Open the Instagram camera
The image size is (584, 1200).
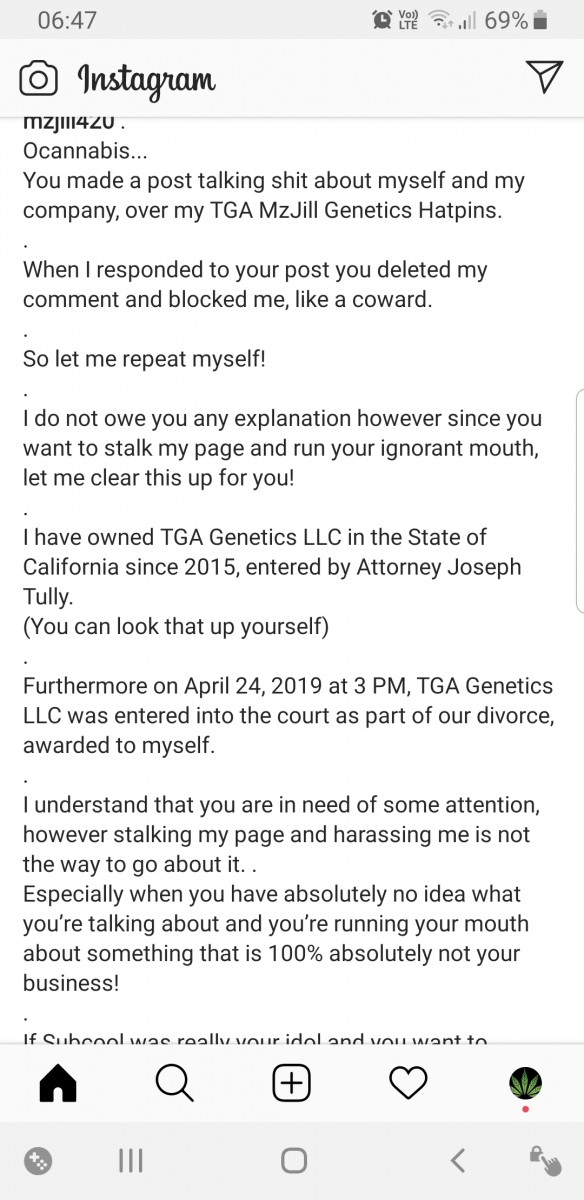pos(38,80)
